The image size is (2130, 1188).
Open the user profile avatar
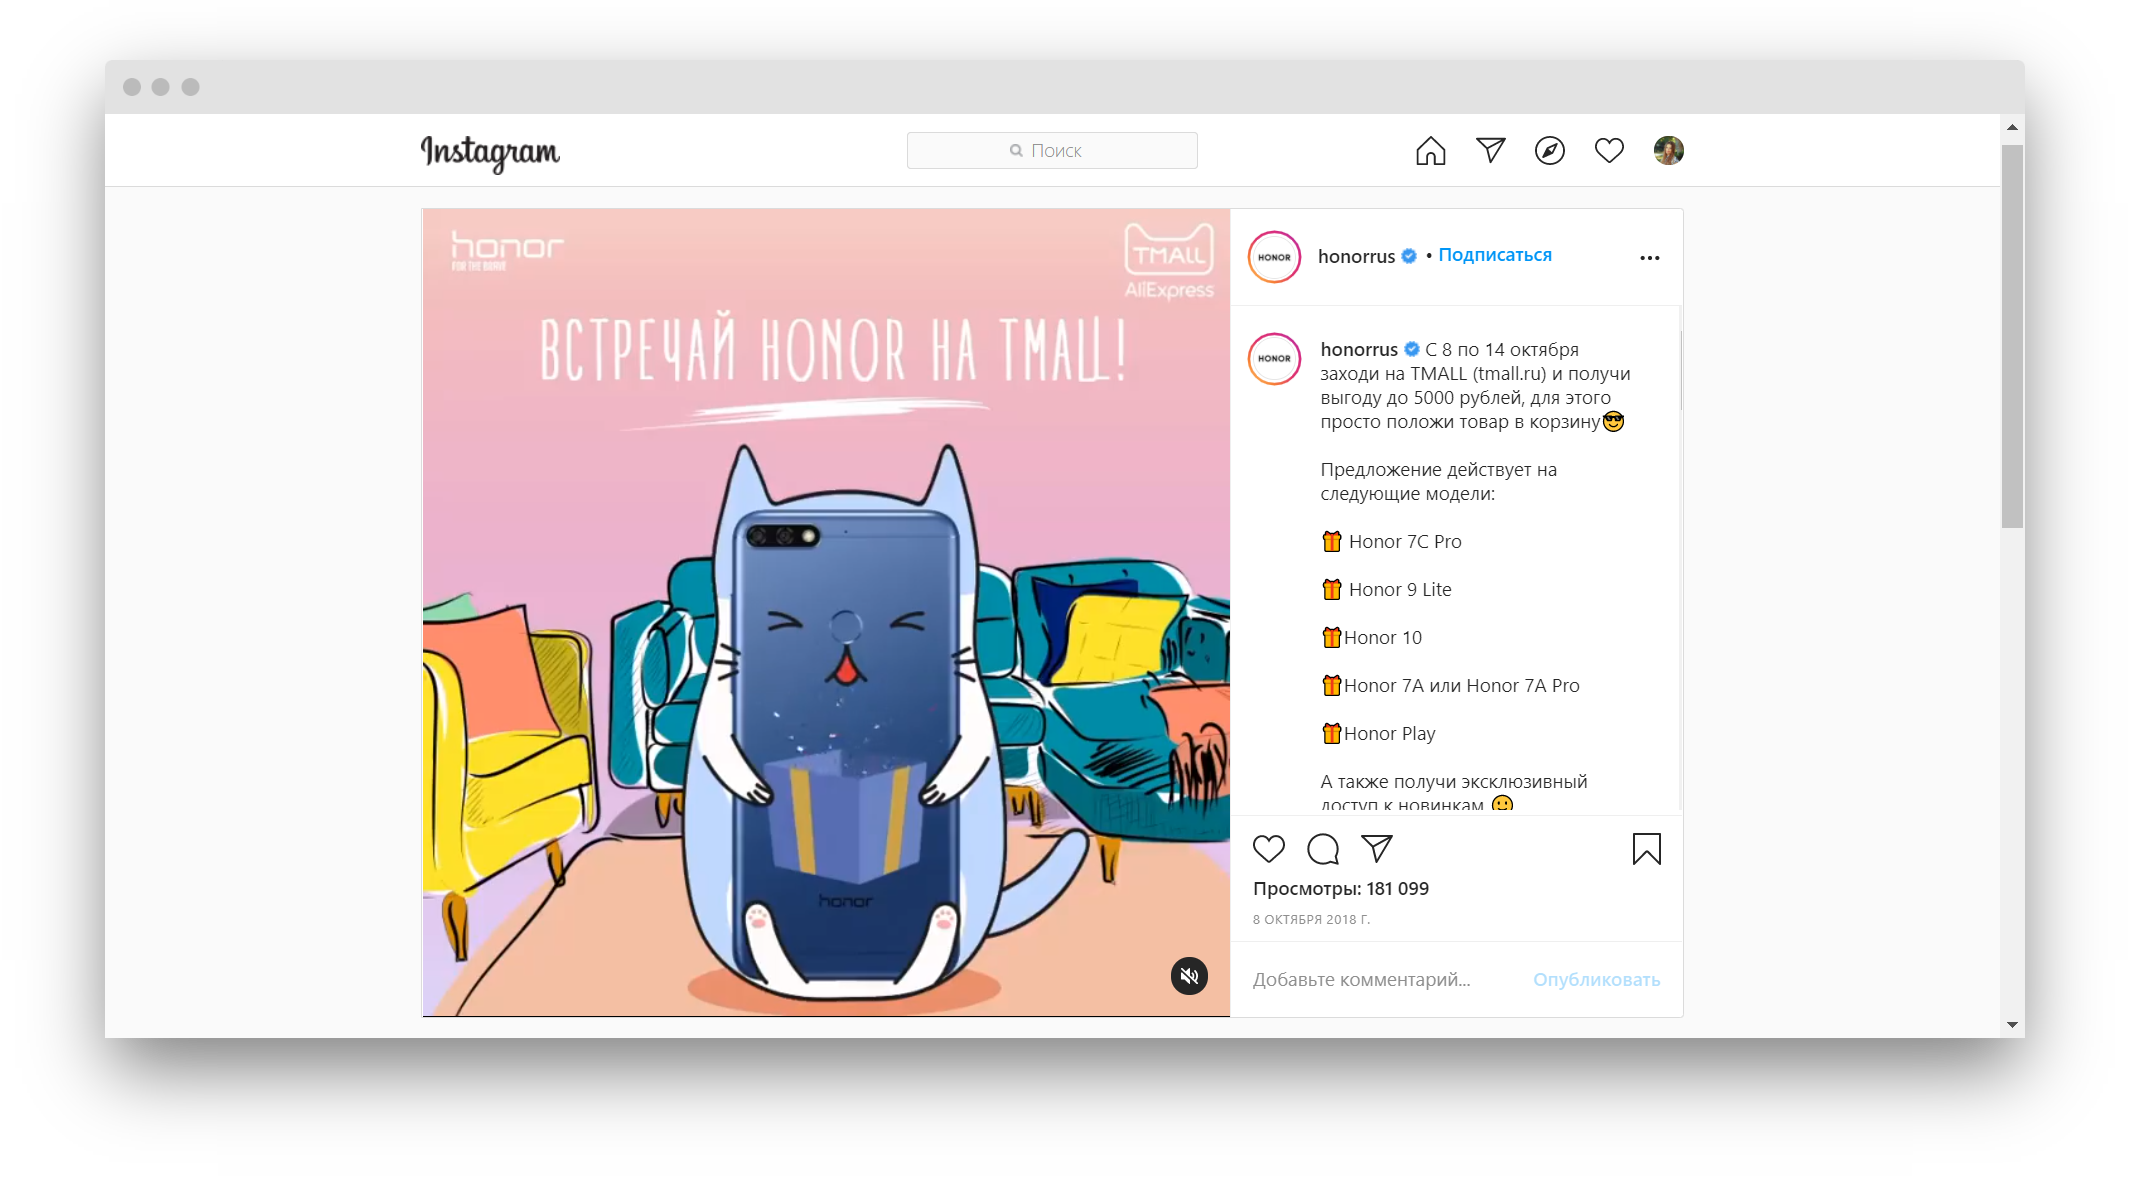pos(1669,150)
